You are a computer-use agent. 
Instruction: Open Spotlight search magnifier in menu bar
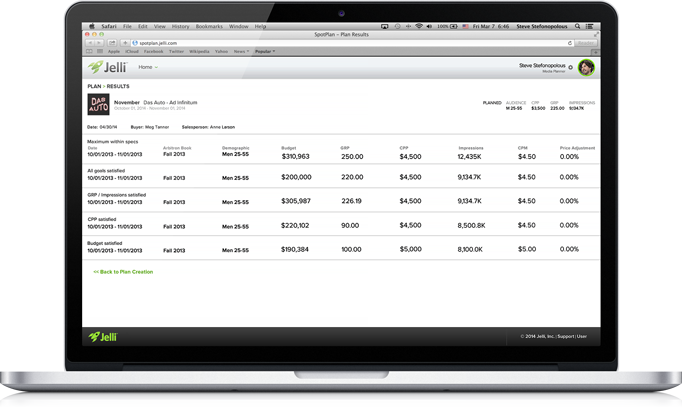[x=578, y=27]
